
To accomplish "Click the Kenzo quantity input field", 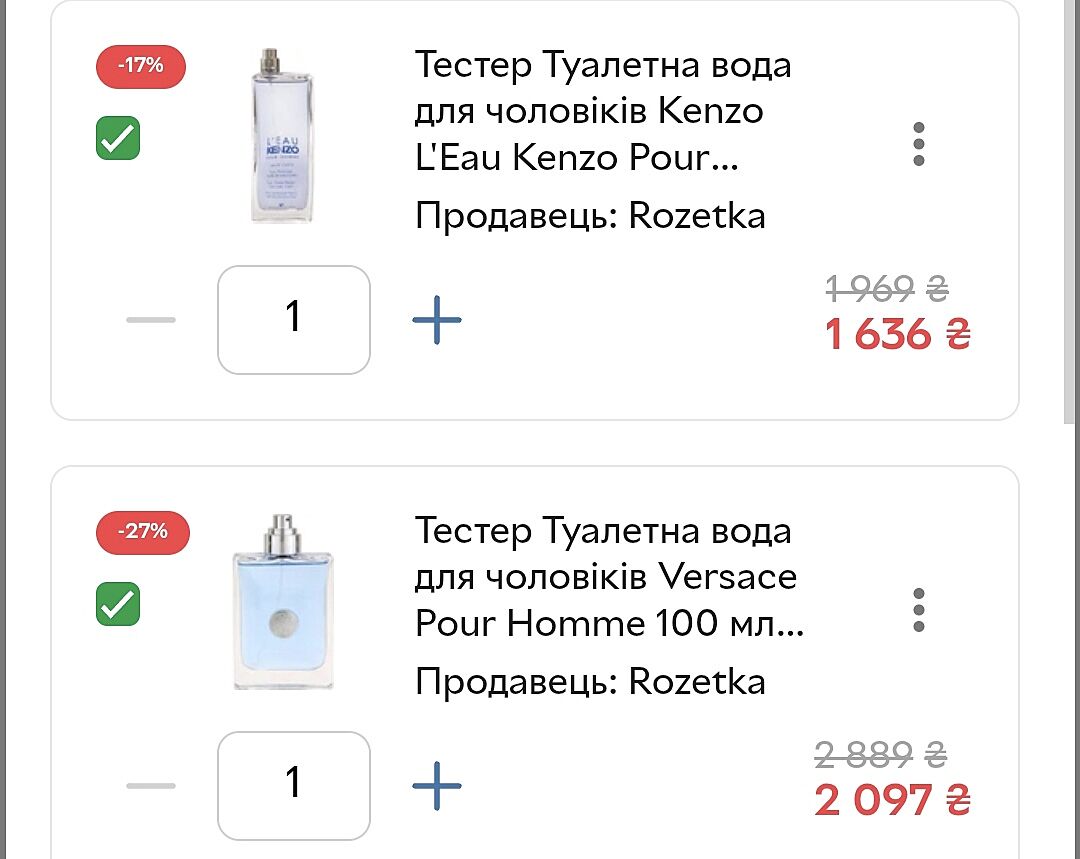I will (x=294, y=320).
